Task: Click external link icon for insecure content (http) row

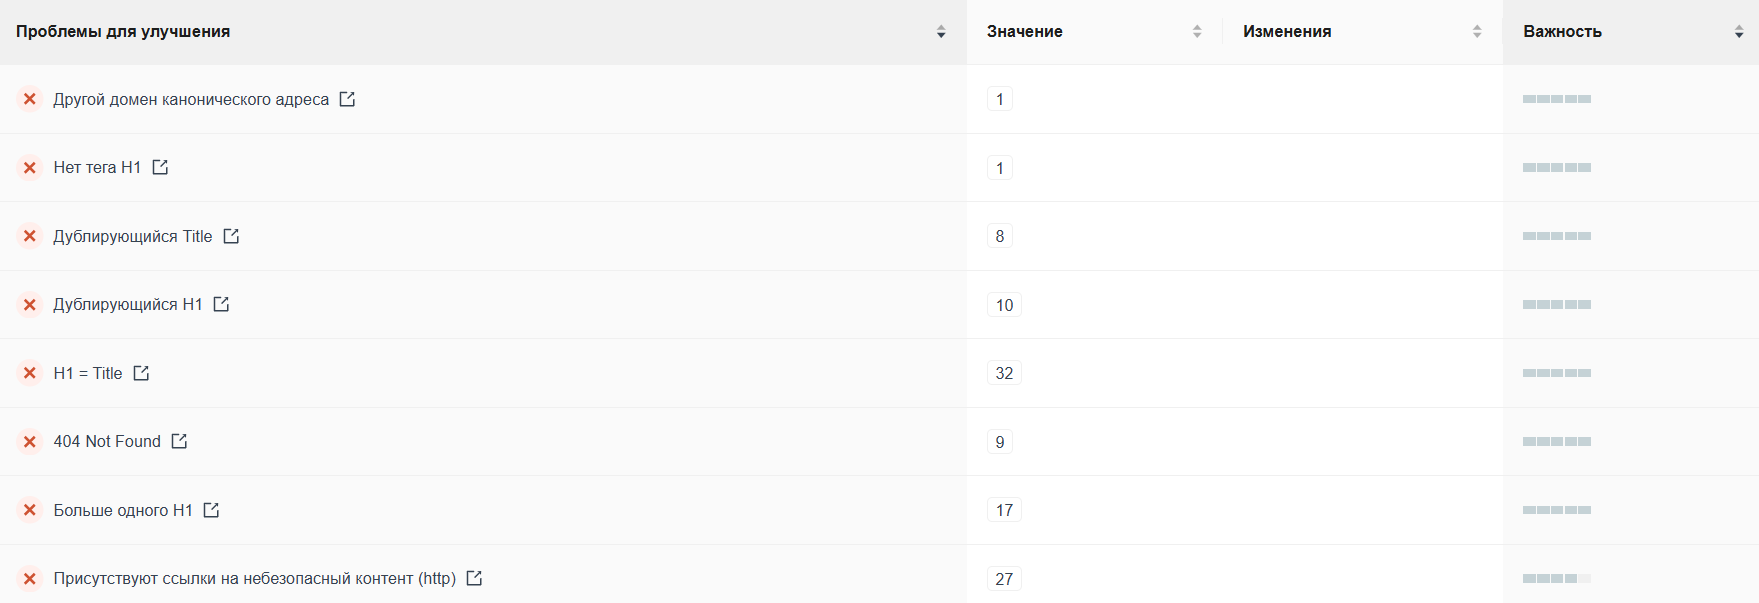Action: pyautogui.click(x=474, y=578)
